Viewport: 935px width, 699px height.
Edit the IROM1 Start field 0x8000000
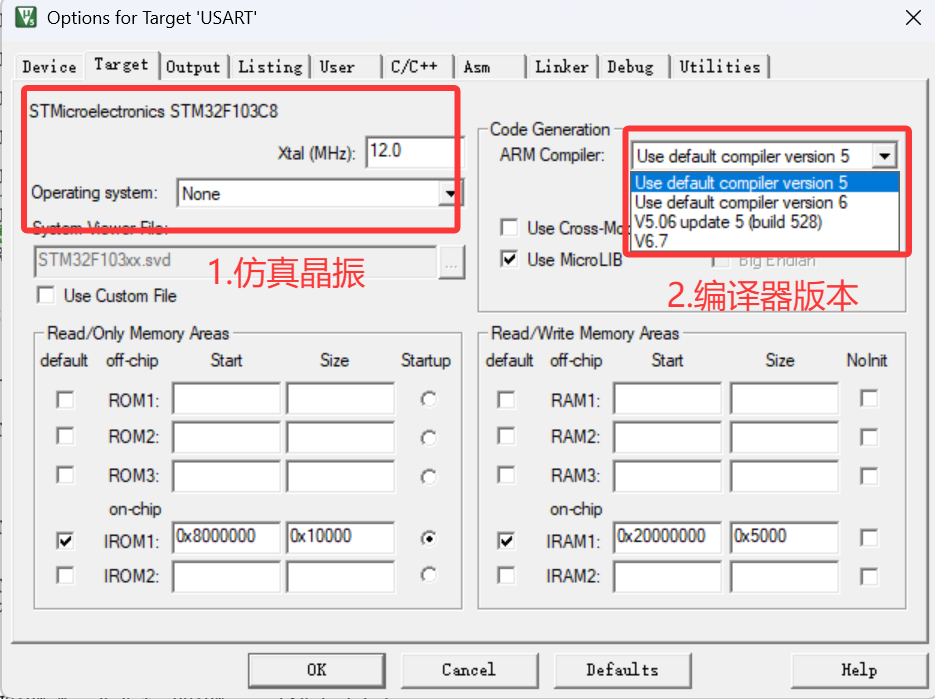click(226, 537)
